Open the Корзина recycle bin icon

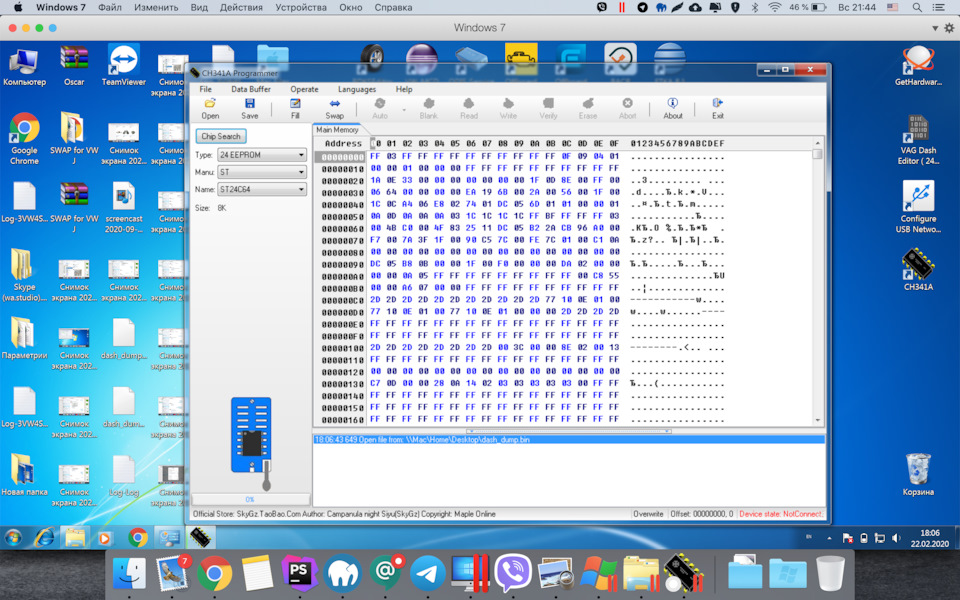pyautogui.click(x=918, y=474)
